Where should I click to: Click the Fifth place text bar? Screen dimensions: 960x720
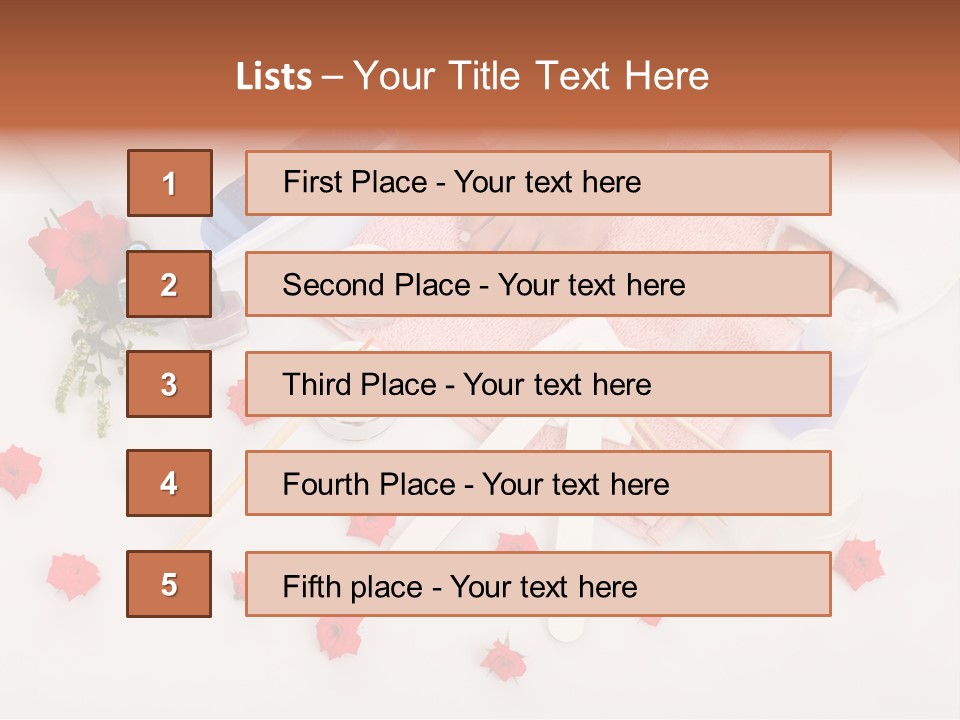coord(538,584)
